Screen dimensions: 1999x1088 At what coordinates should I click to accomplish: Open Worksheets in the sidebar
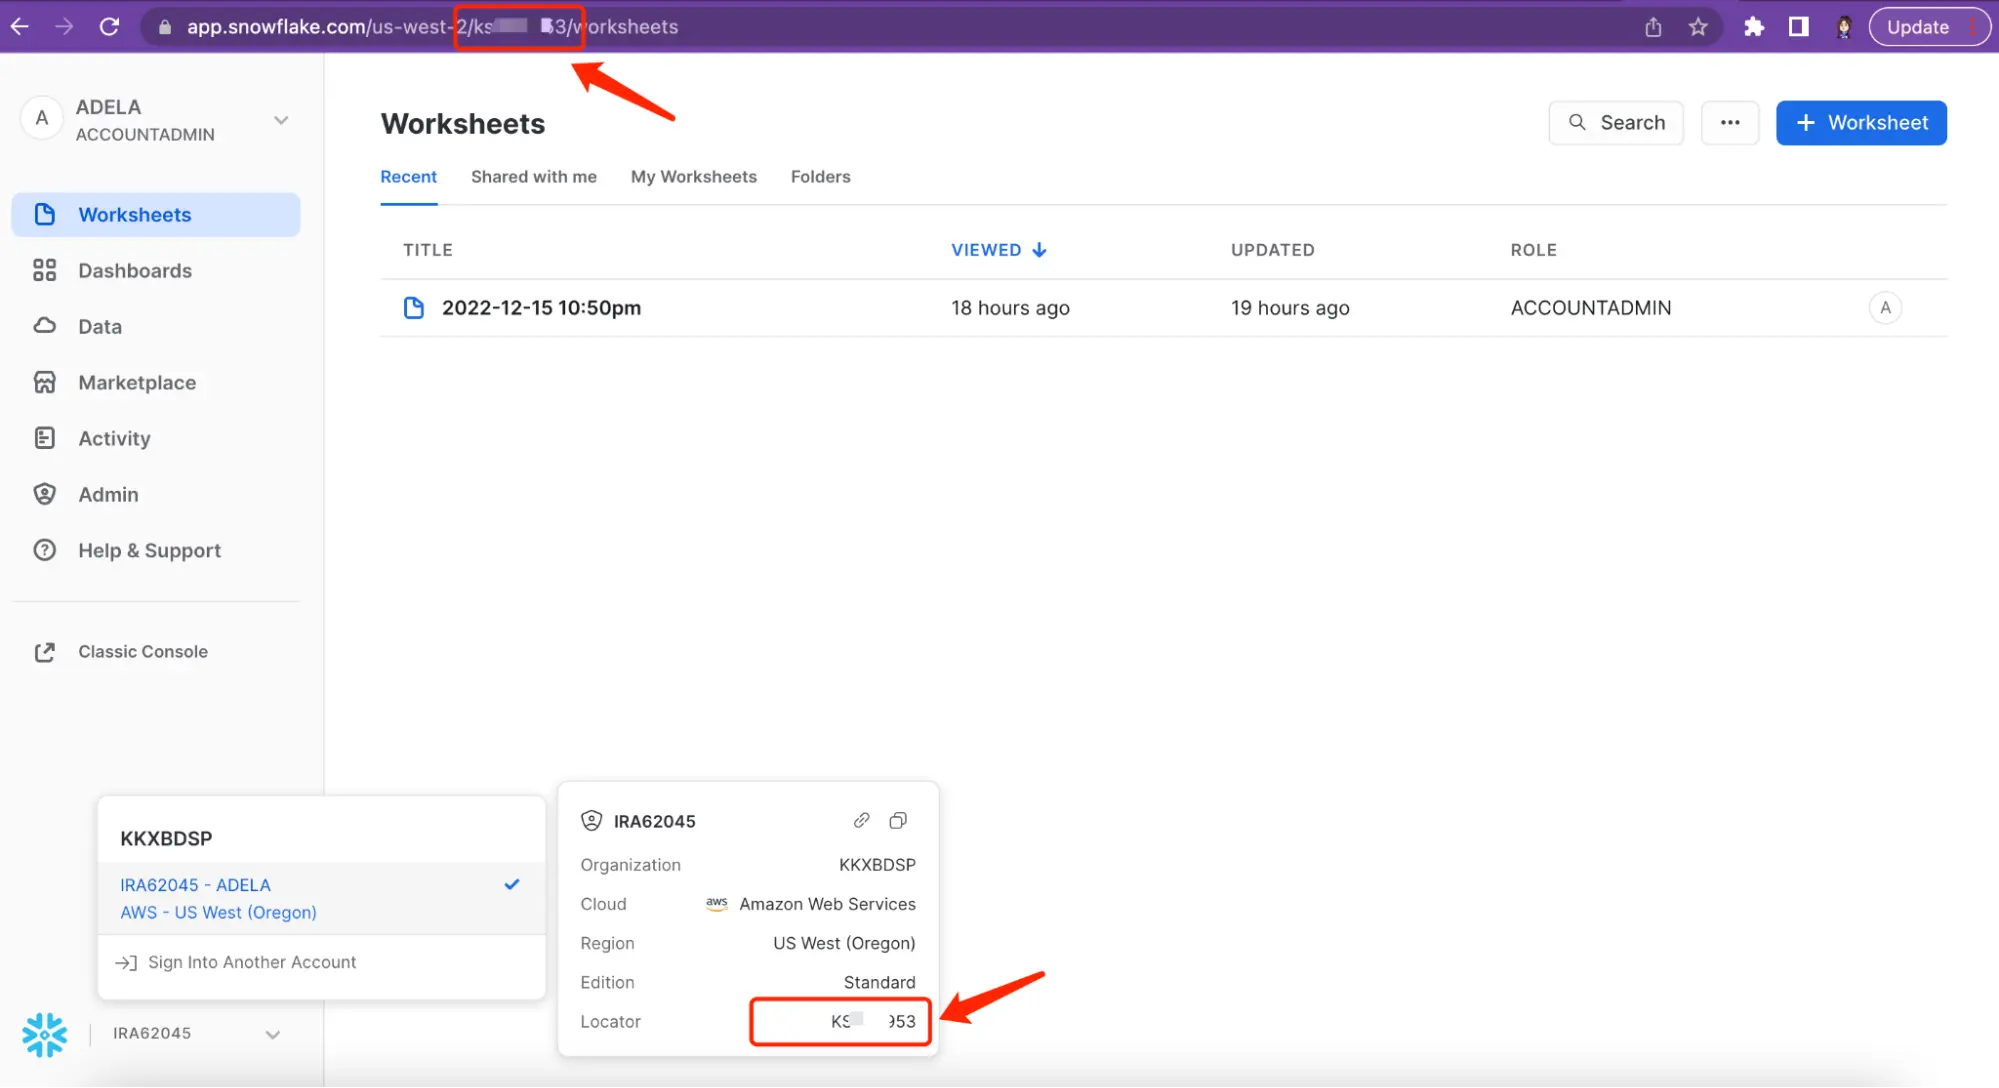pyautogui.click(x=156, y=215)
